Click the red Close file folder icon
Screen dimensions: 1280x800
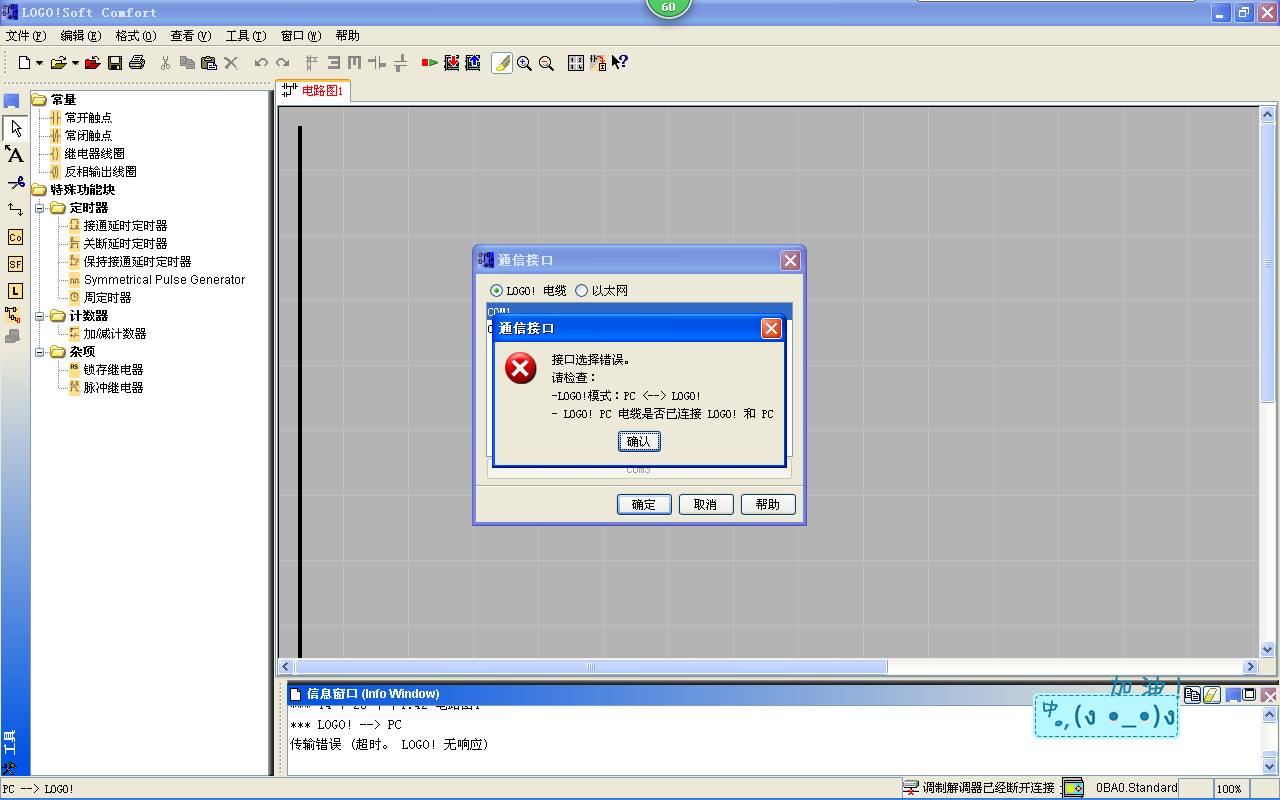93,63
